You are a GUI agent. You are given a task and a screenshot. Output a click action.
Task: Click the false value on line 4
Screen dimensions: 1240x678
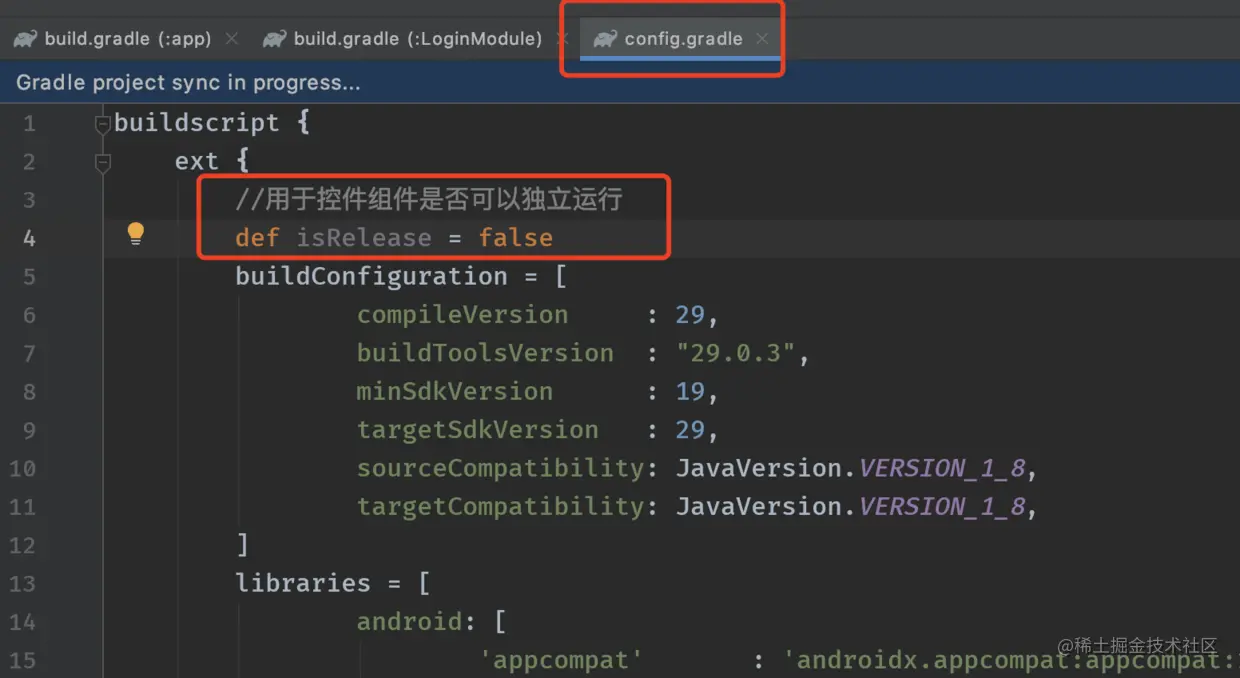point(516,238)
